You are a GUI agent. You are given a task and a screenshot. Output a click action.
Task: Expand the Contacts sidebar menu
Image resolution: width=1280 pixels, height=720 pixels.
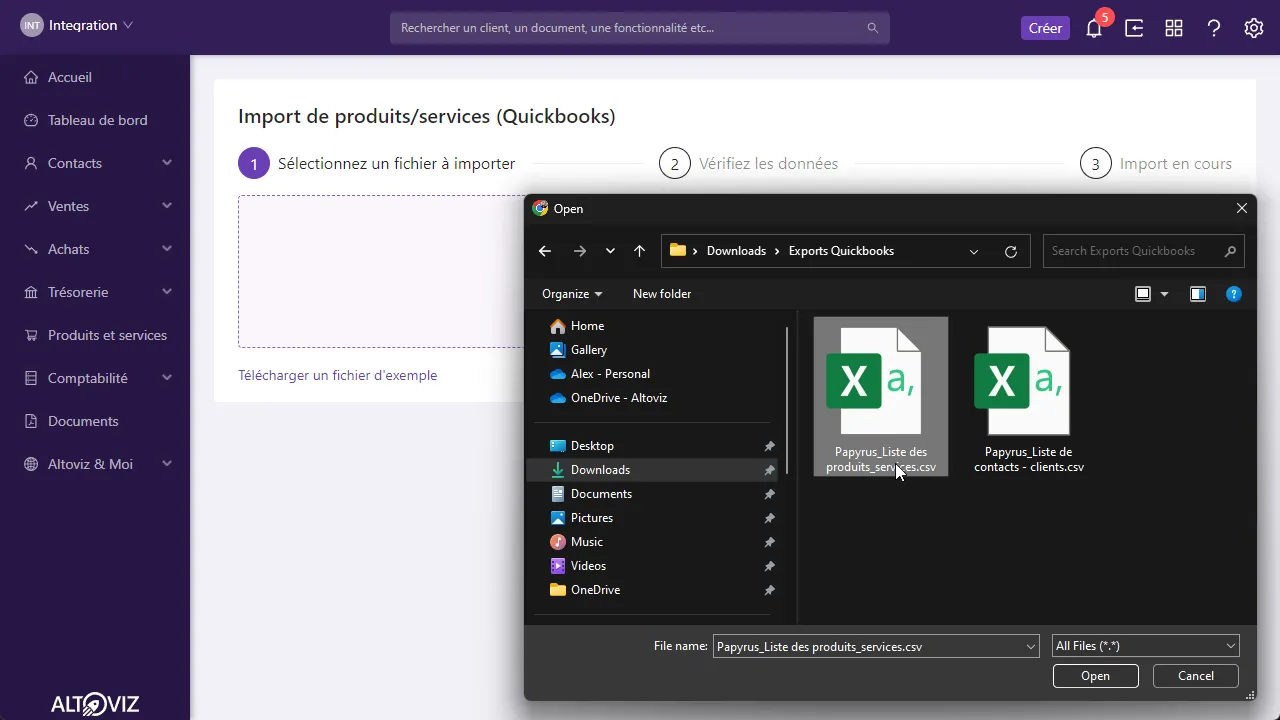[x=167, y=163]
